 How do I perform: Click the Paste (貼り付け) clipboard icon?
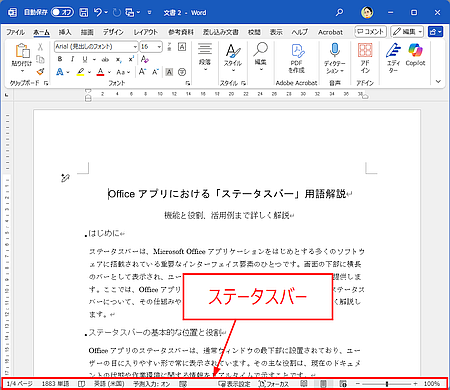pos(22,51)
